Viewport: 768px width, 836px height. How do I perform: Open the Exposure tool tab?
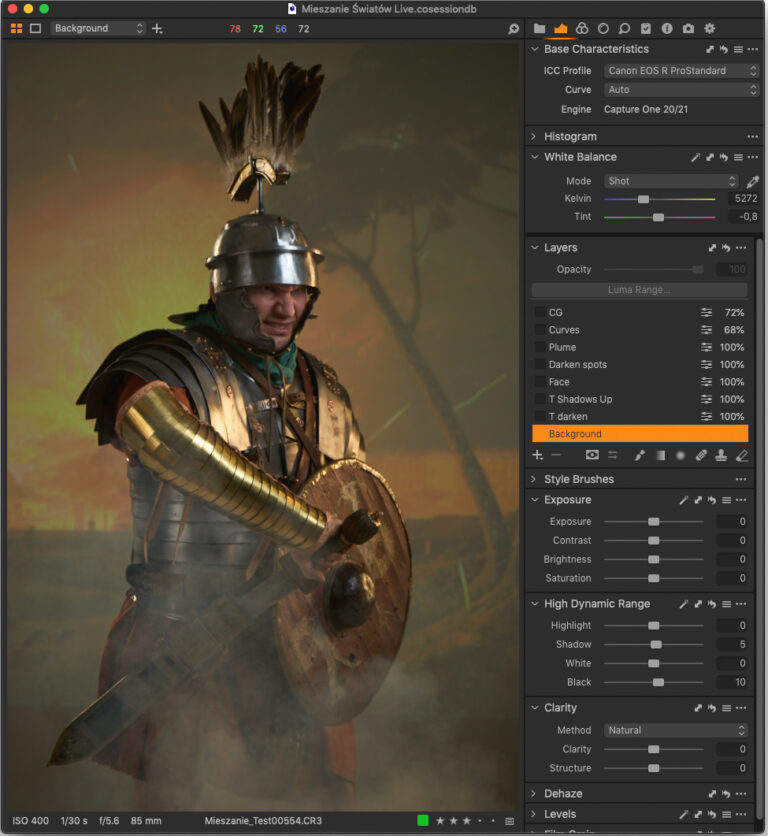pyautogui.click(x=561, y=28)
